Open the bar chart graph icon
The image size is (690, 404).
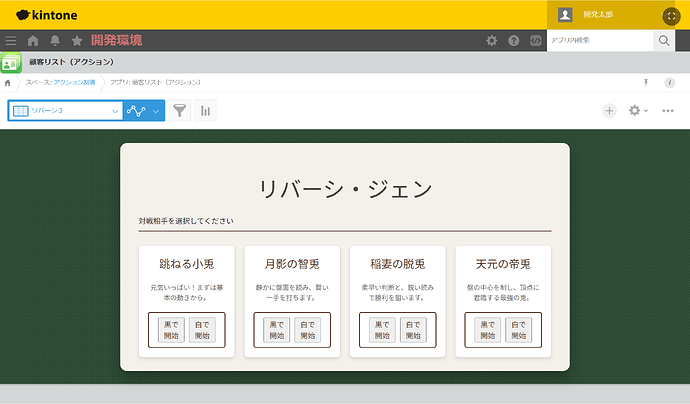point(206,111)
